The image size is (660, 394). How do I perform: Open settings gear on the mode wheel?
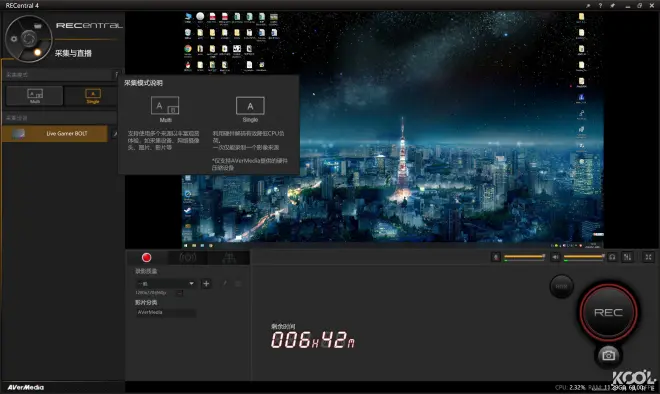tap(14, 39)
